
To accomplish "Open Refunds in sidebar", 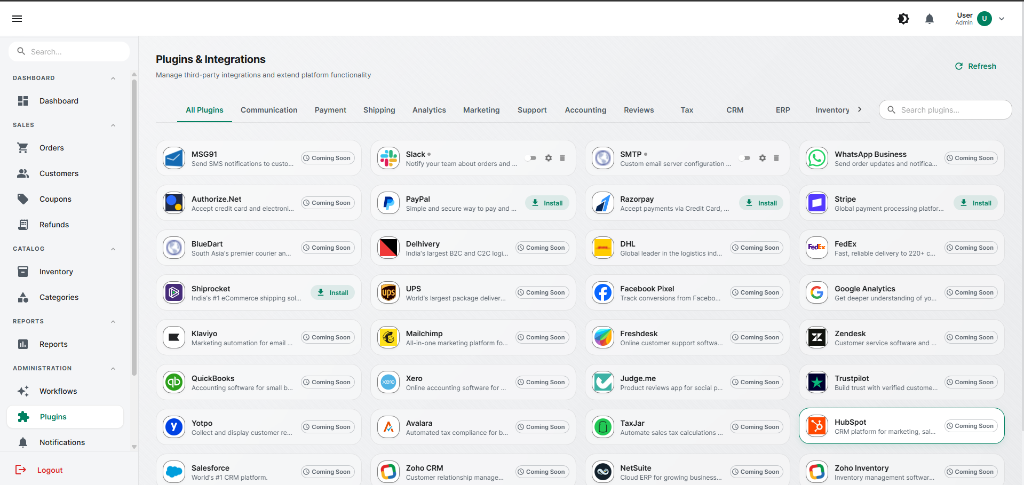I will (65, 225).
